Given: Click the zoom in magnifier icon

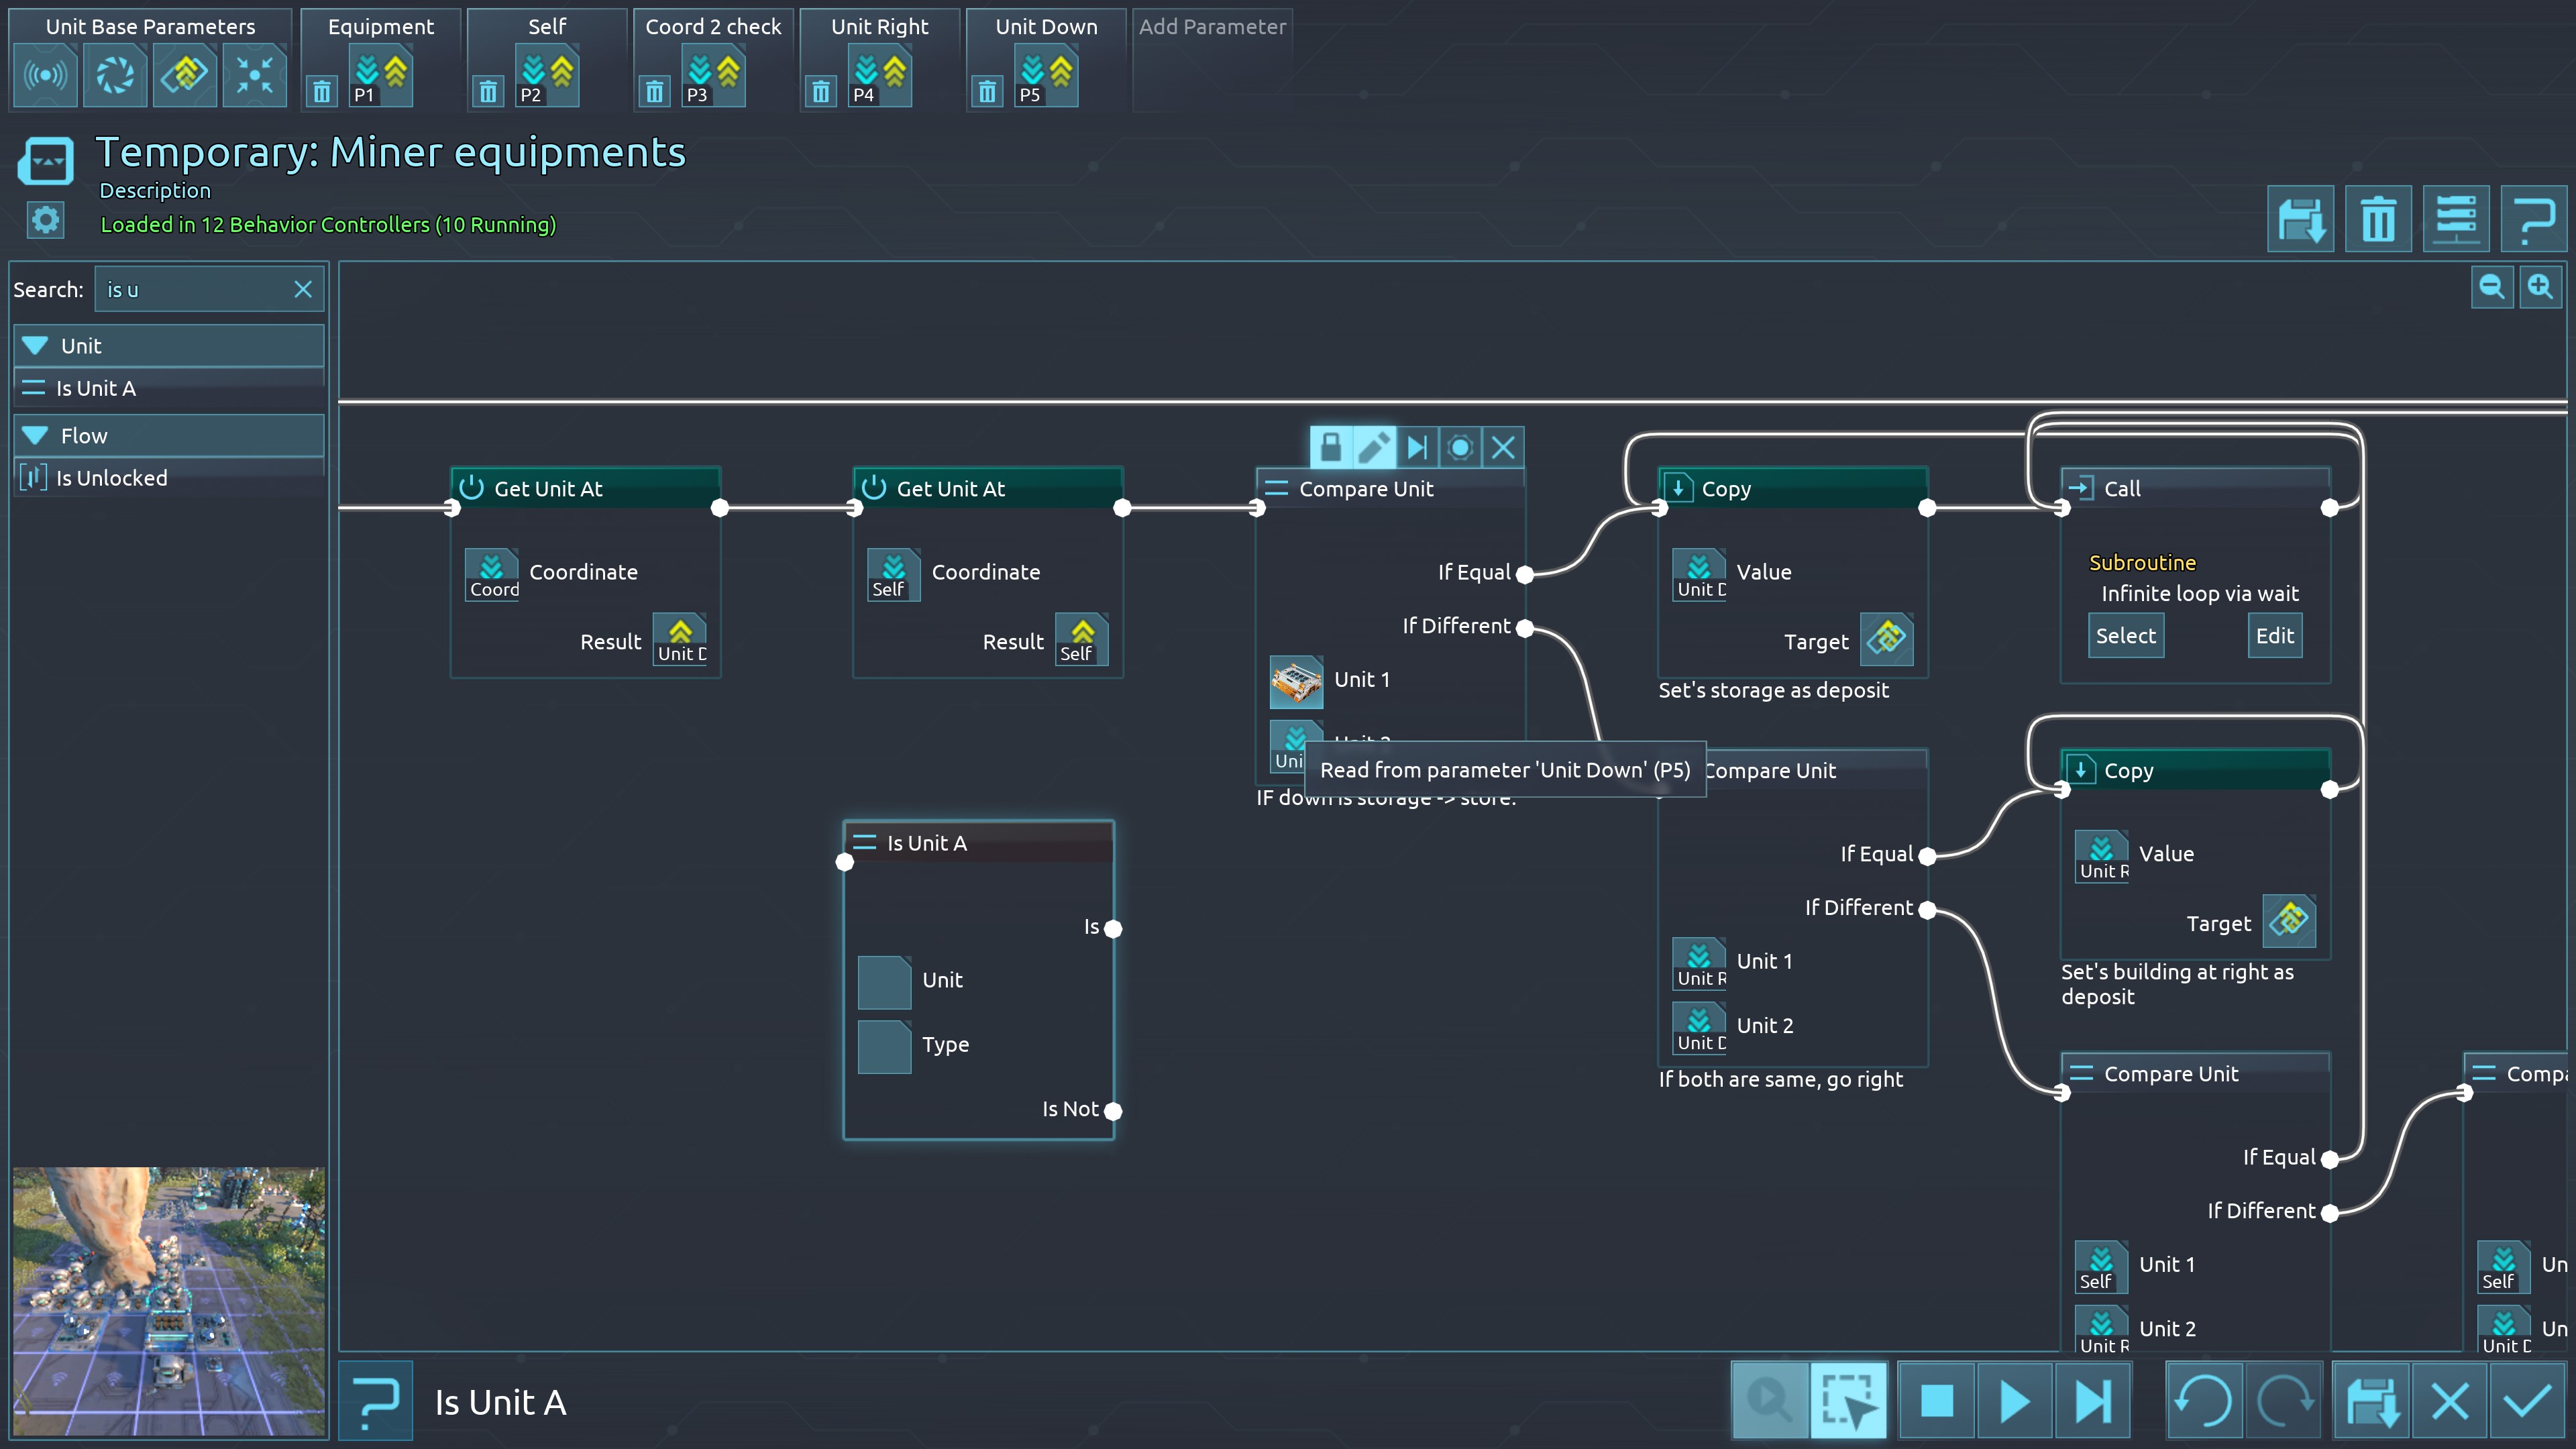Looking at the screenshot, I should [x=2540, y=288].
